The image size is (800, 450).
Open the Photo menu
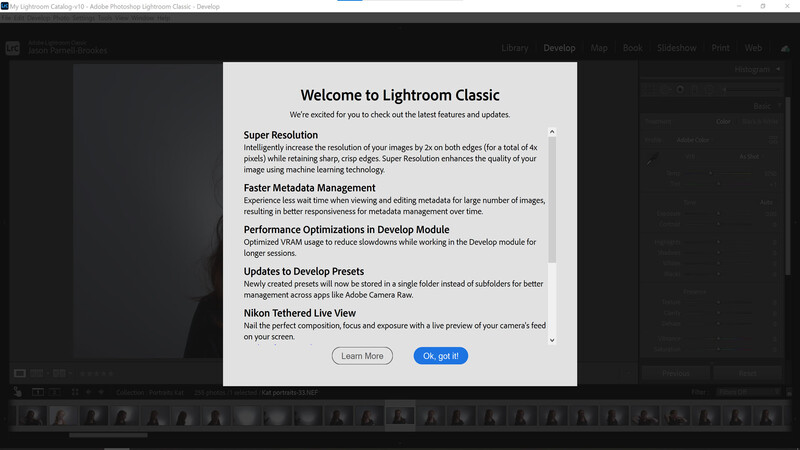61,18
